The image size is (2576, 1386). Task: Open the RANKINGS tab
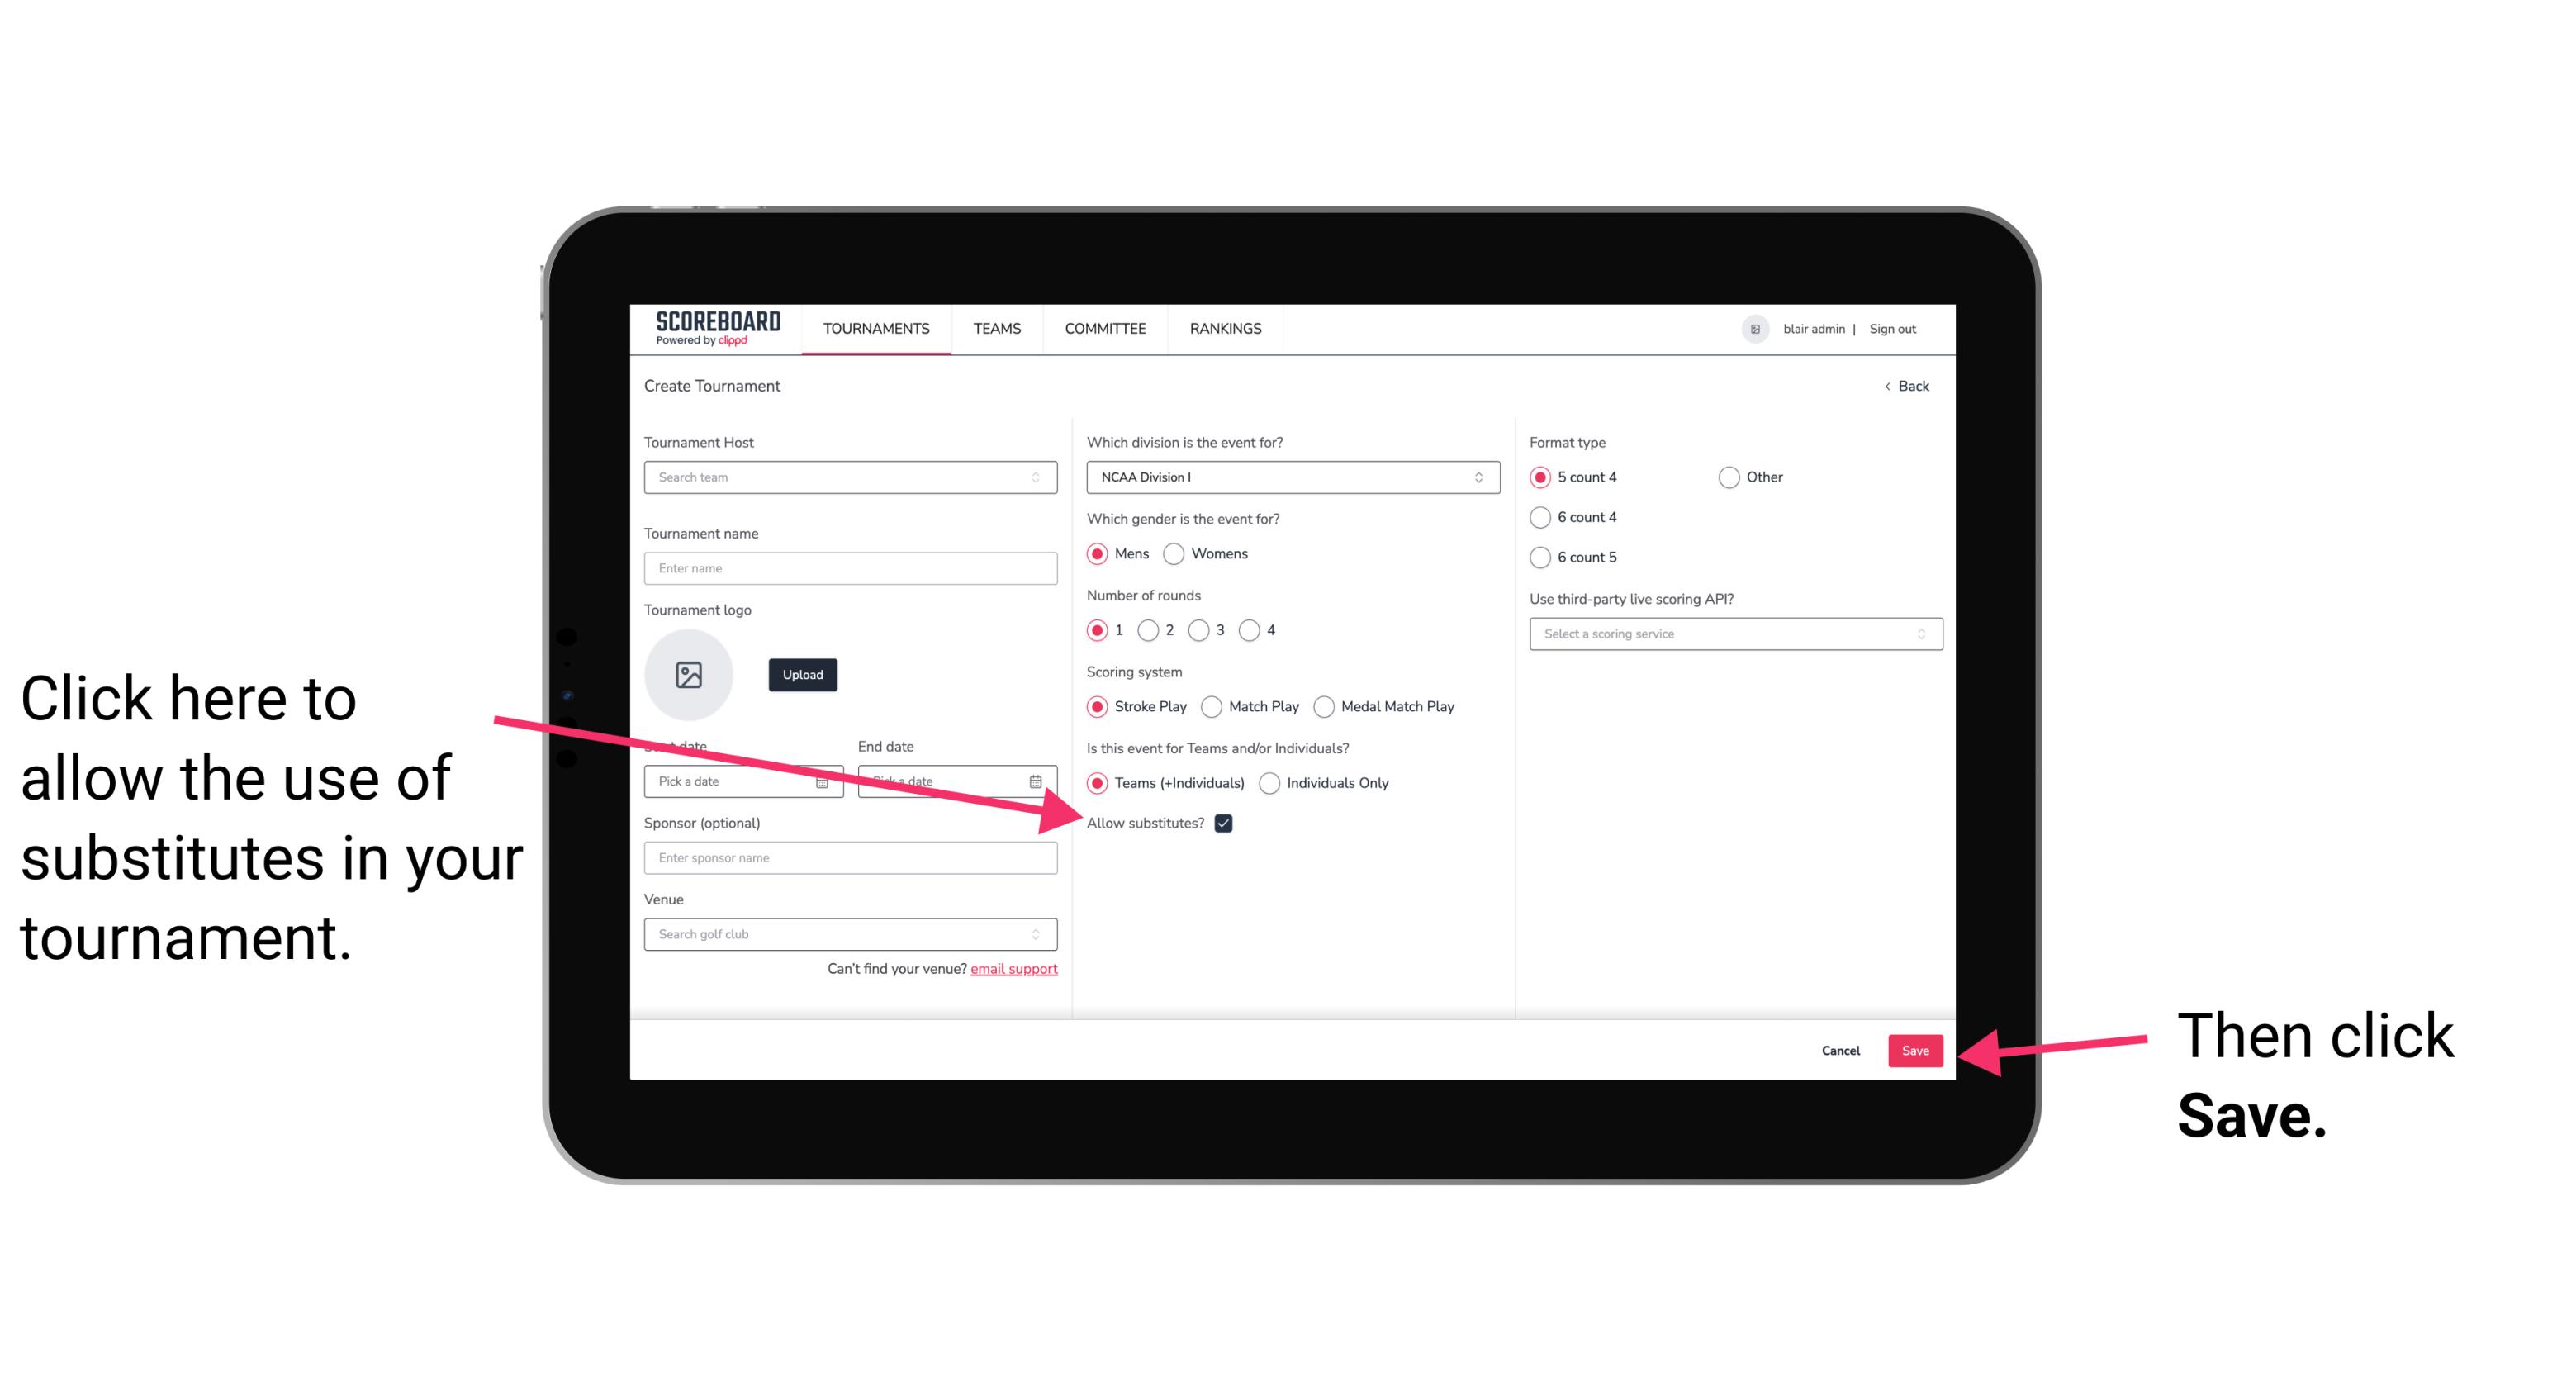click(x=1226, y=330)
